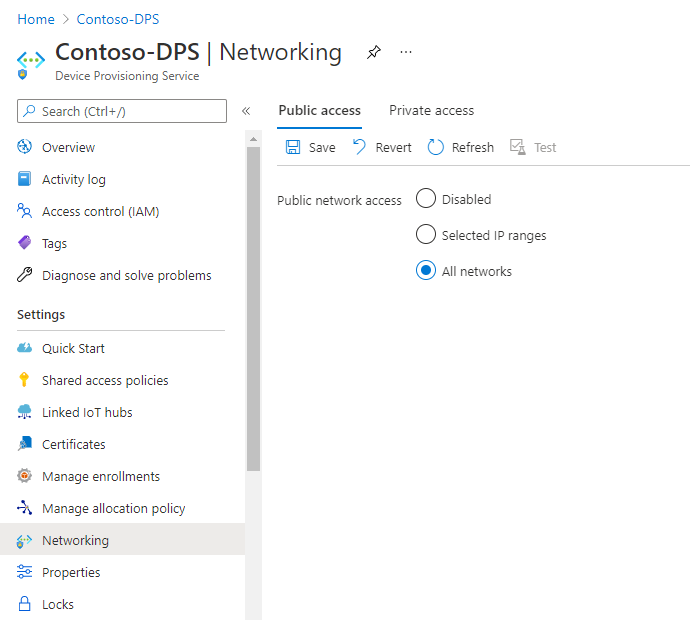
Task: Switch to the Public access tab
Action: coord(319,110)
